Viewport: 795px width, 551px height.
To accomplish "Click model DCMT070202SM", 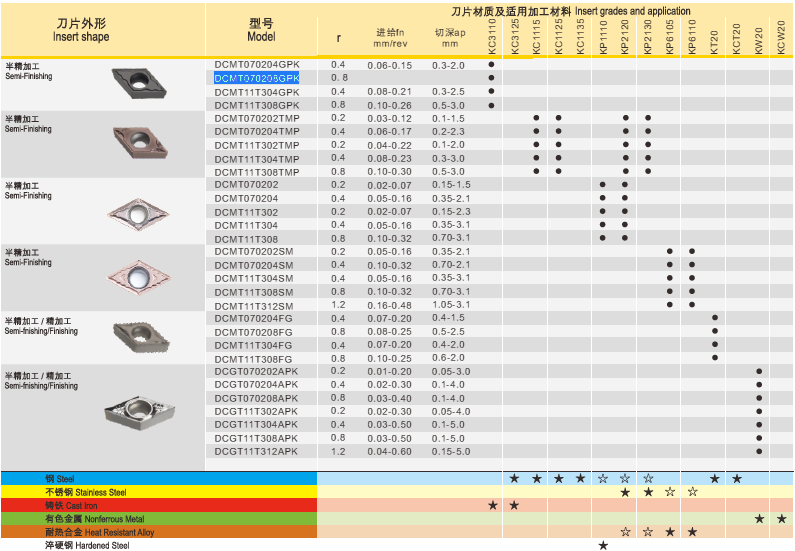I will [254, 251].
